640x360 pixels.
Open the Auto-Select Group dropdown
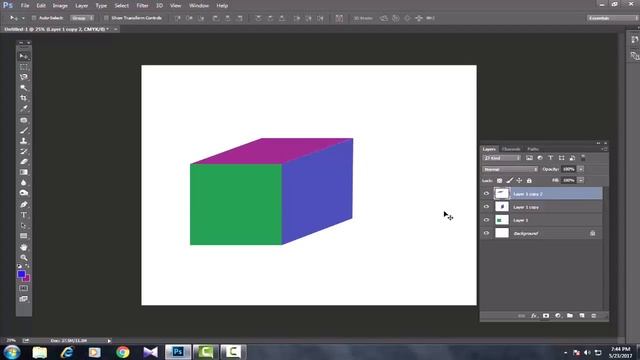click(x=82, y=18)
